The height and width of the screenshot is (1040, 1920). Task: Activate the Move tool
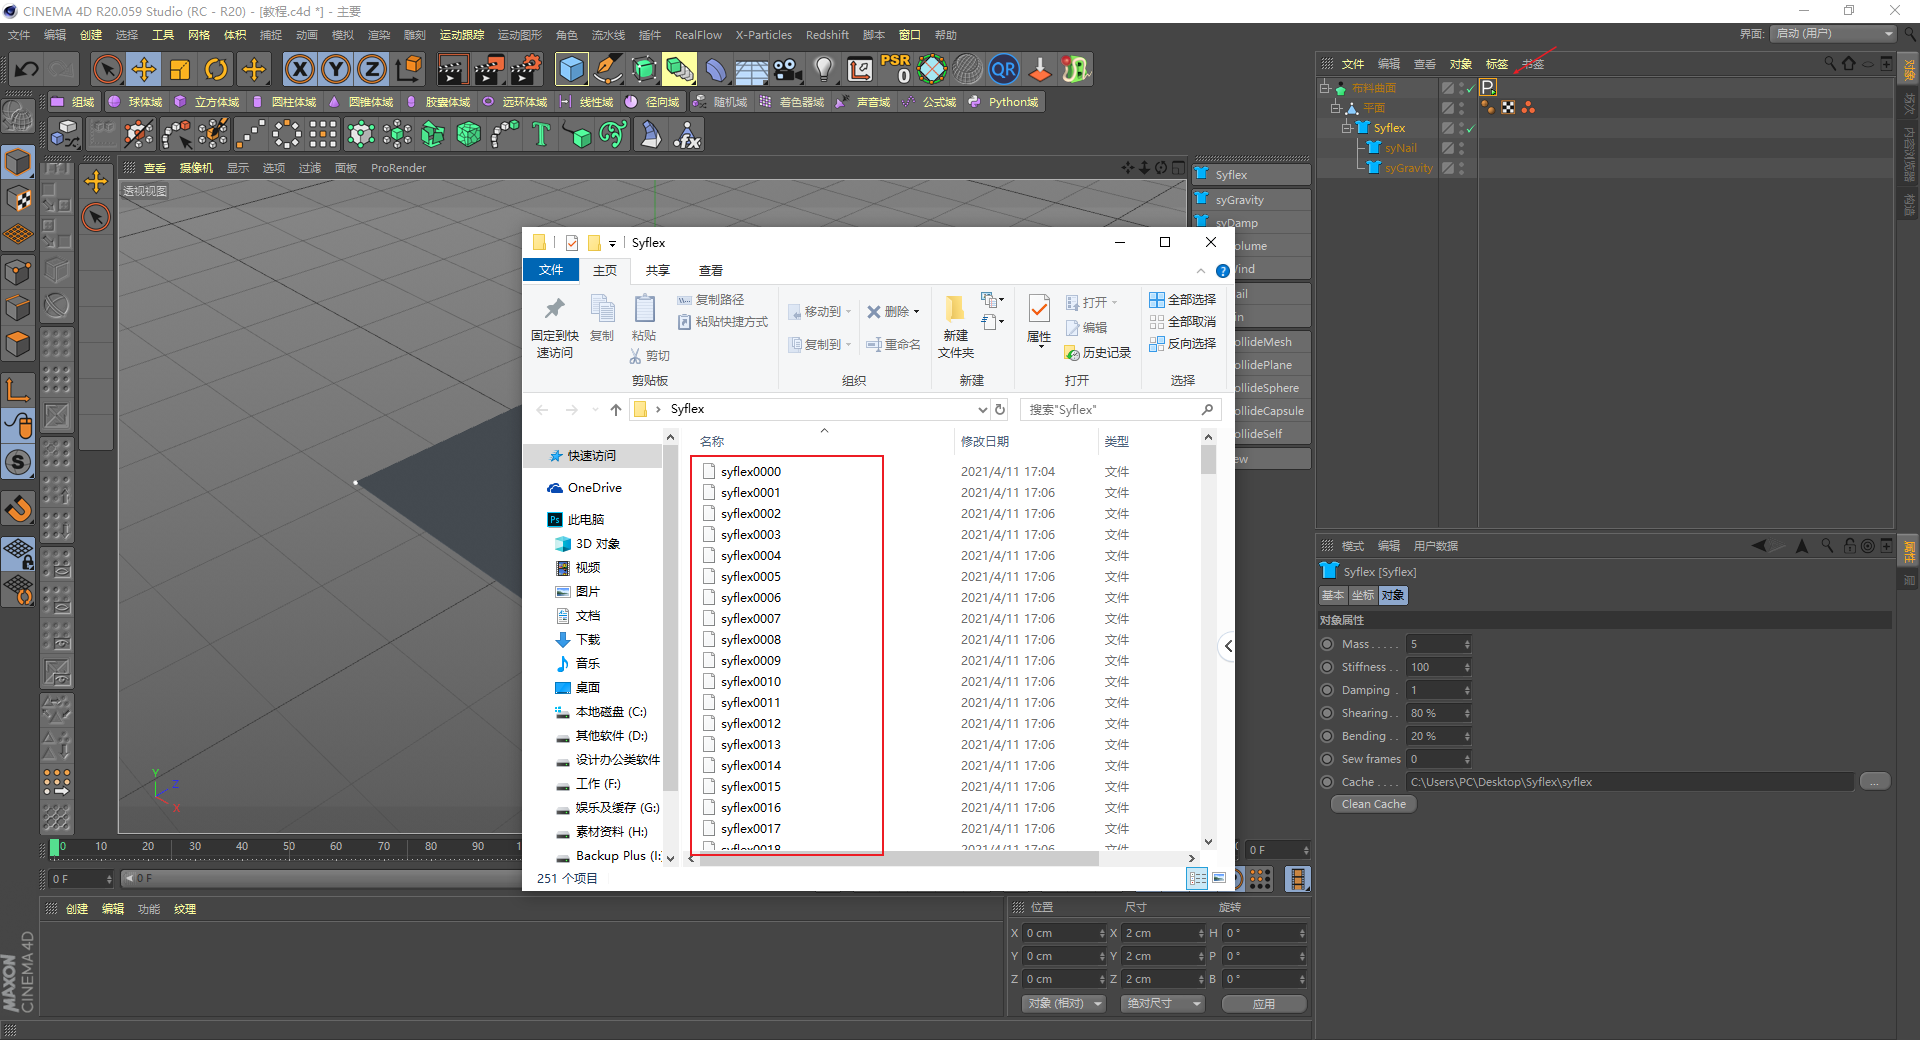click(x=144, y=69)
